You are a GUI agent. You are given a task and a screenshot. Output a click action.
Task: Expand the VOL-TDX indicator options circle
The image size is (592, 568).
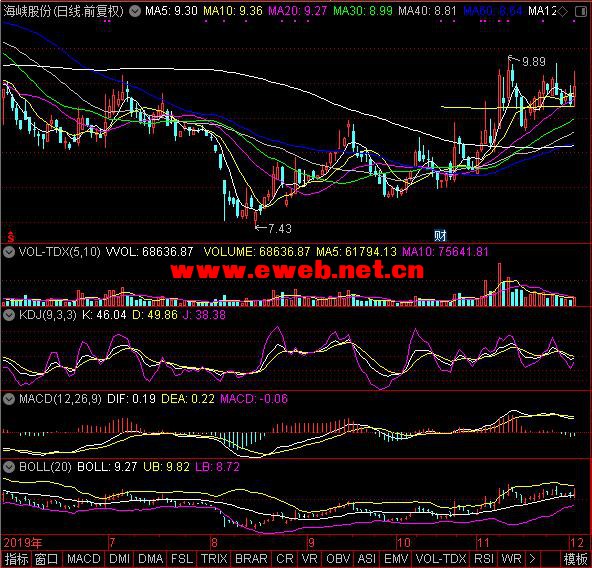click(9, 252)
